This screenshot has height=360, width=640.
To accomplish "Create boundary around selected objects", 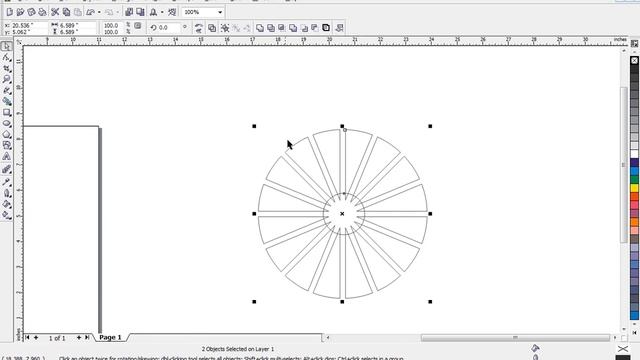I will pos(326,28).
